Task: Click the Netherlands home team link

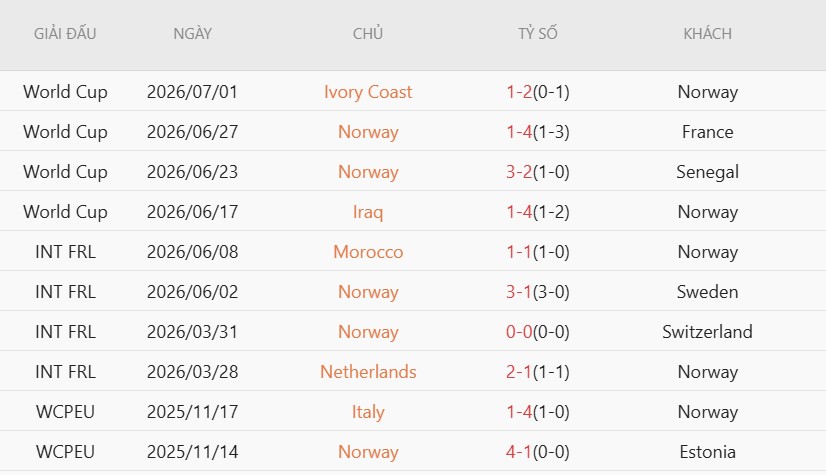Action: pos(368,372)
